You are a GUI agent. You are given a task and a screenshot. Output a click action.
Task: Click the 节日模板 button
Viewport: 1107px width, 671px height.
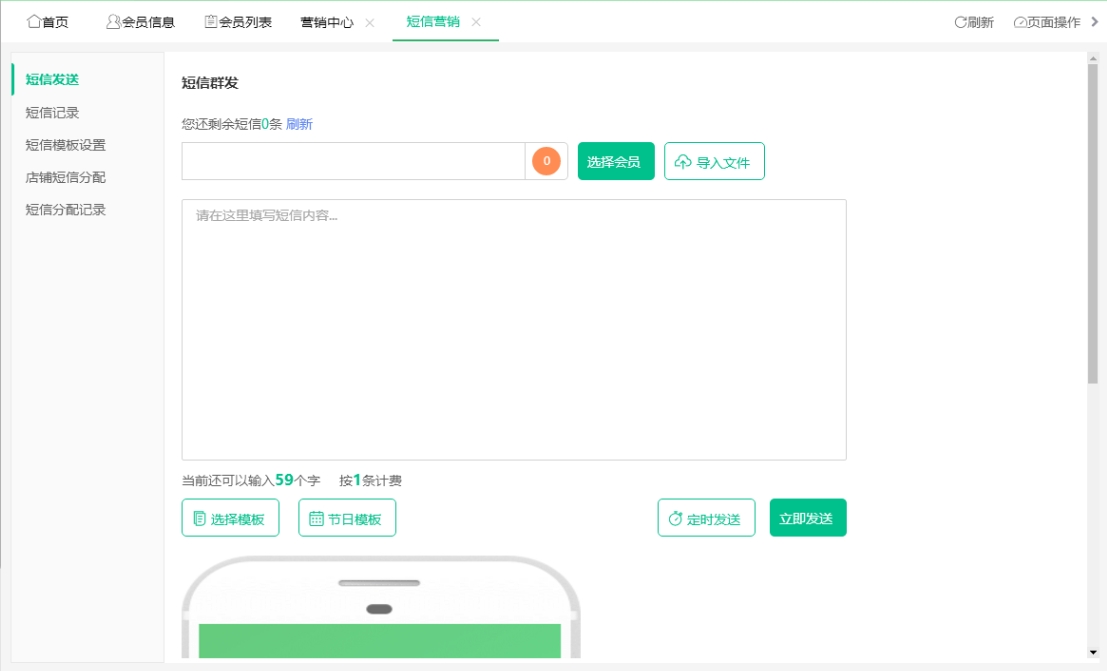pyautogui.click(x=347, y=518)
